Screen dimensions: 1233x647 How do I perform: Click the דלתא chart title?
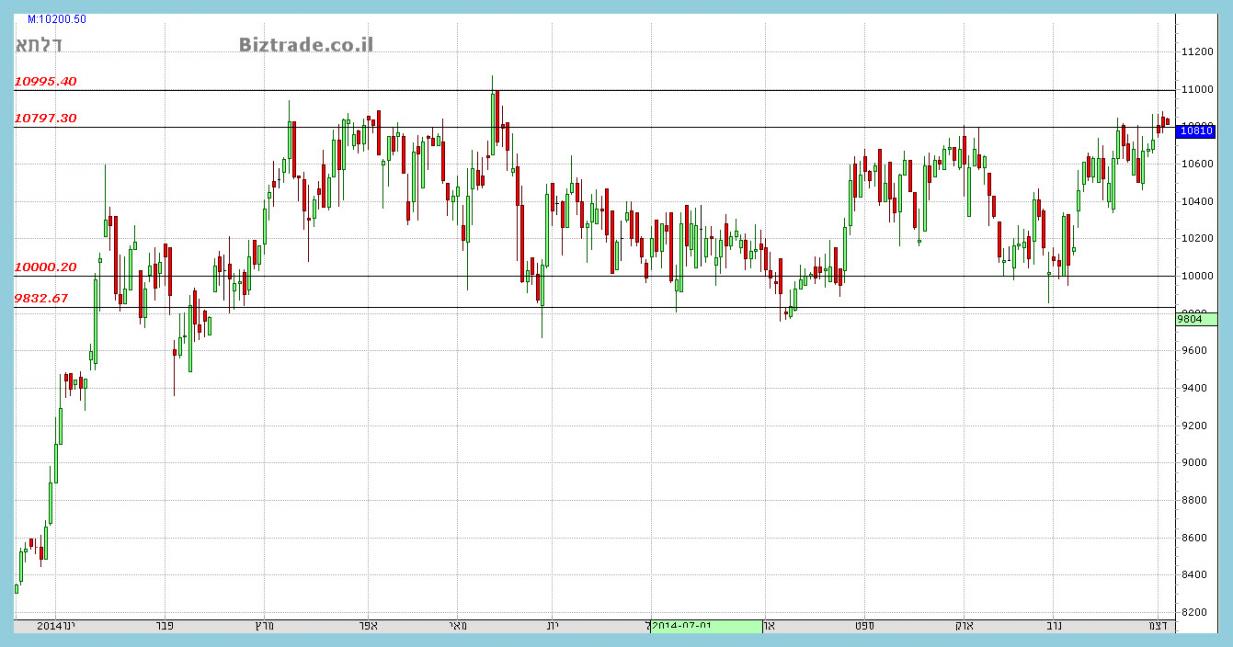tap(36, 45)
